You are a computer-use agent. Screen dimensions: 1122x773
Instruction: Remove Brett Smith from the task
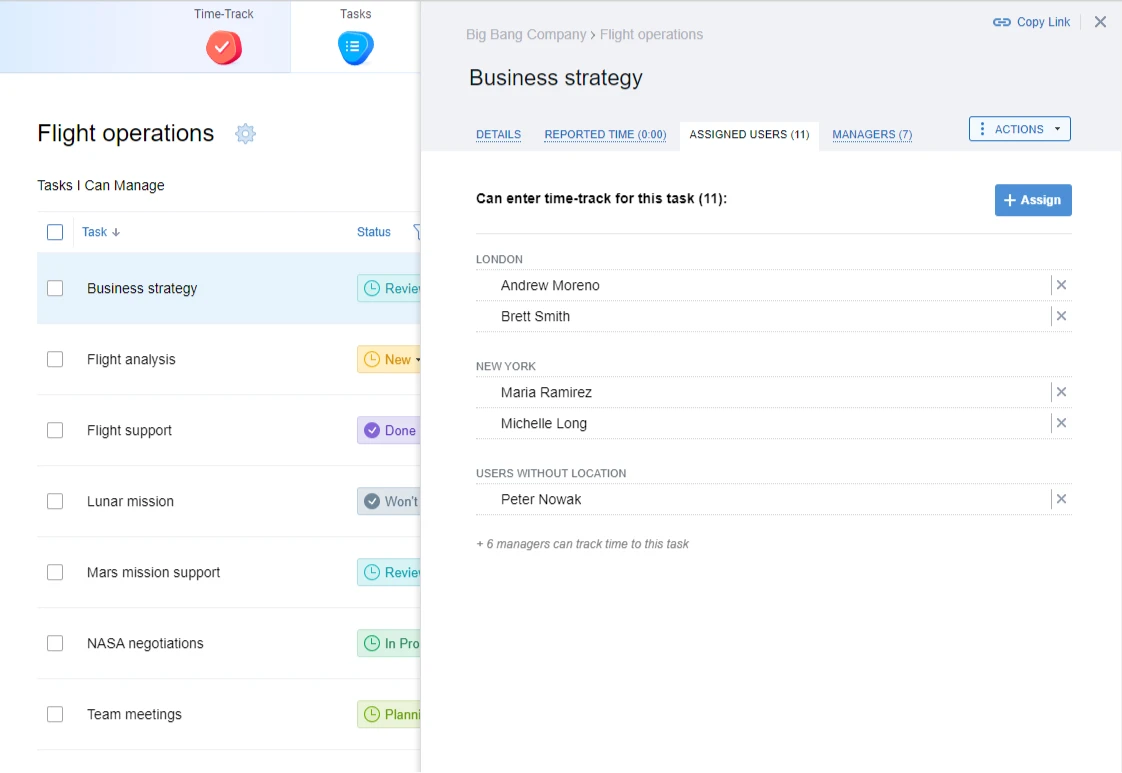coord(1061,317)
